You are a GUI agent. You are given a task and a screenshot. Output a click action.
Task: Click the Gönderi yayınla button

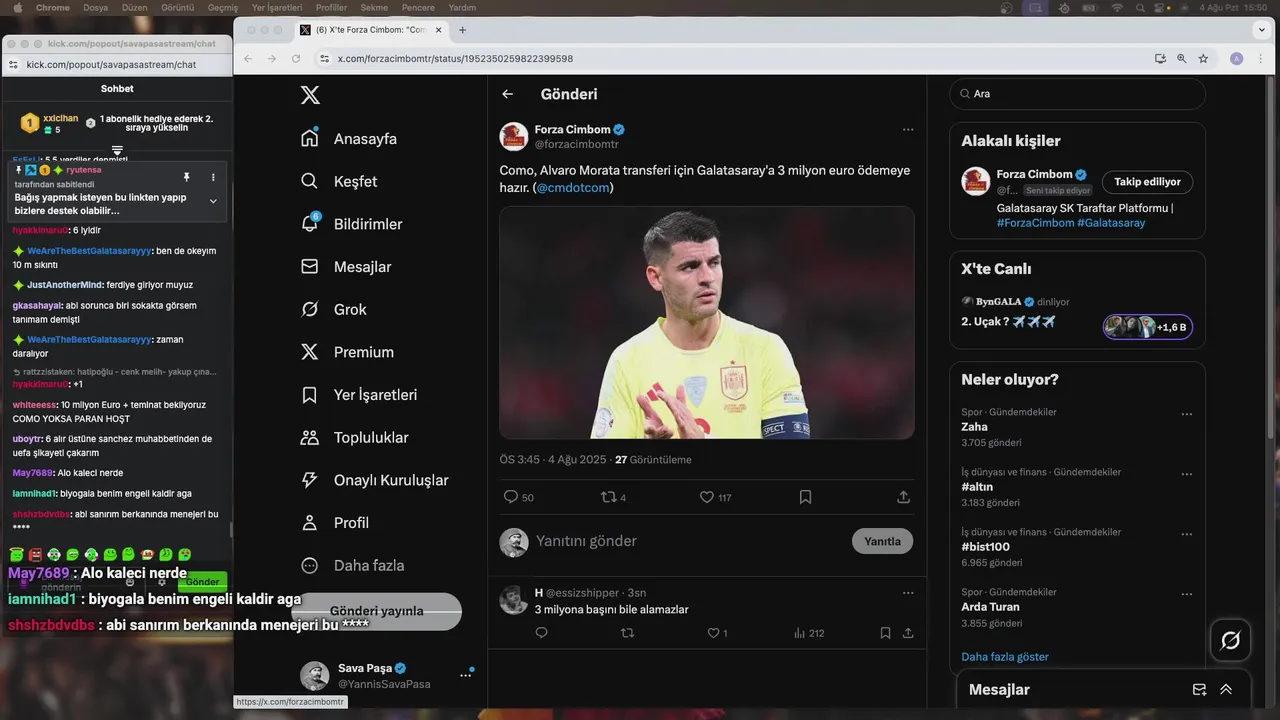point(376,611)
